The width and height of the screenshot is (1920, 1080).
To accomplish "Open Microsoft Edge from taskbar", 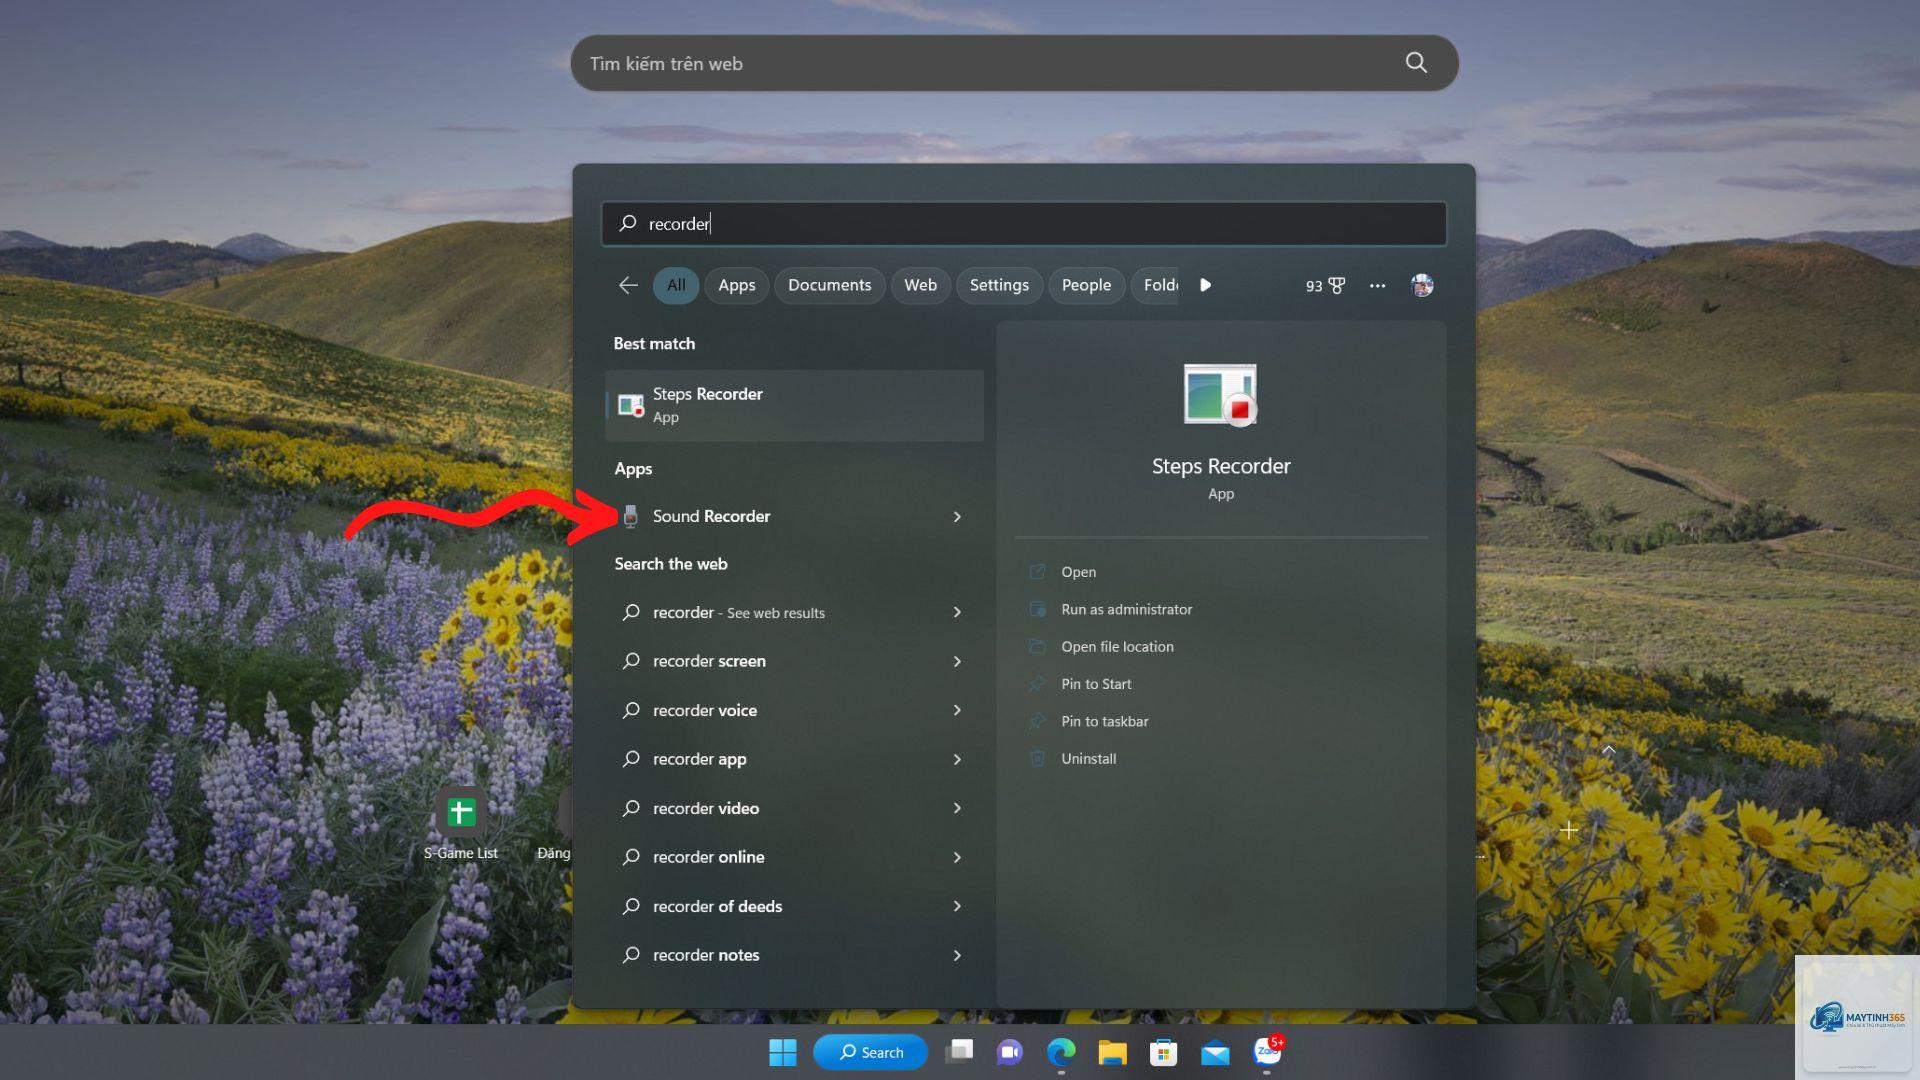I will click(x=1061, y=1052).
